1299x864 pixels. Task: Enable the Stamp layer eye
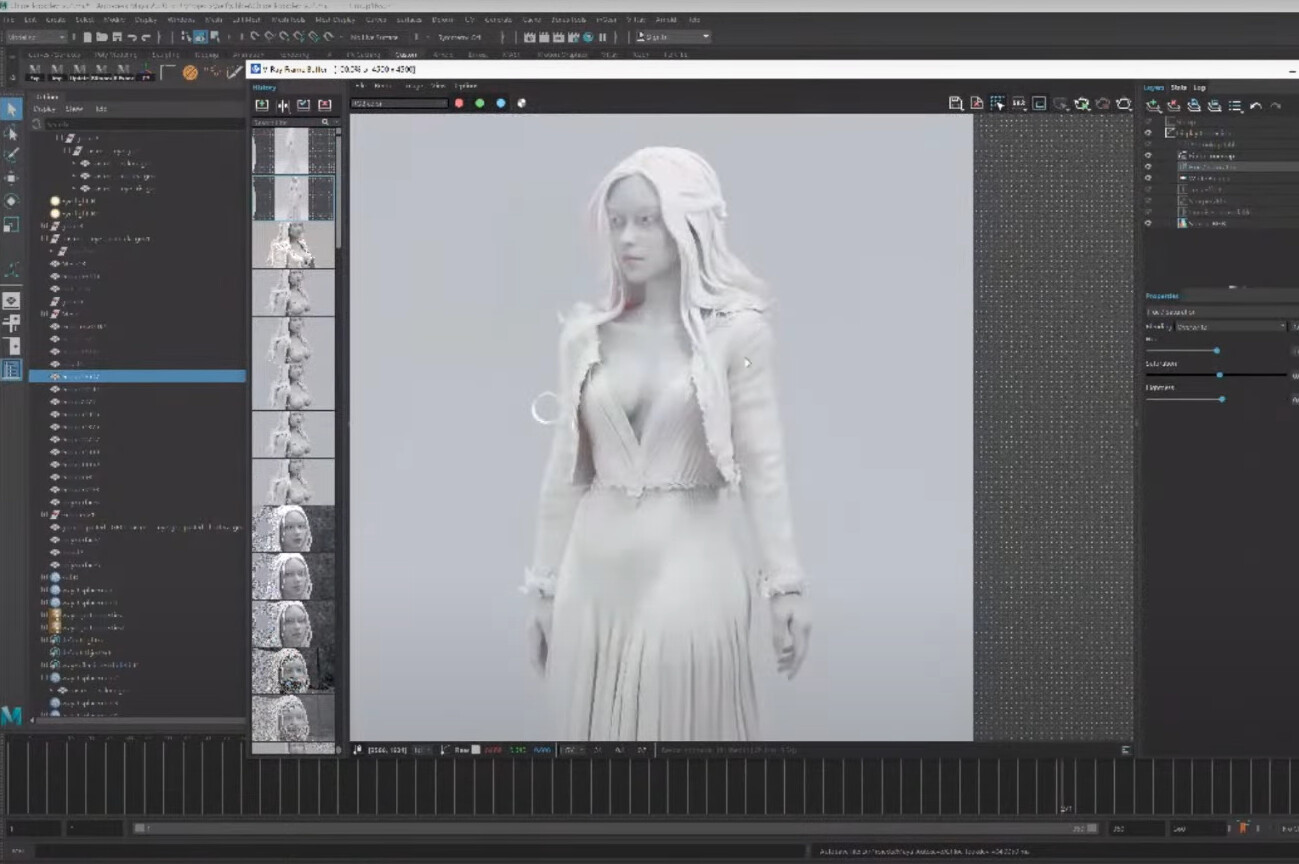point(1148,122)
